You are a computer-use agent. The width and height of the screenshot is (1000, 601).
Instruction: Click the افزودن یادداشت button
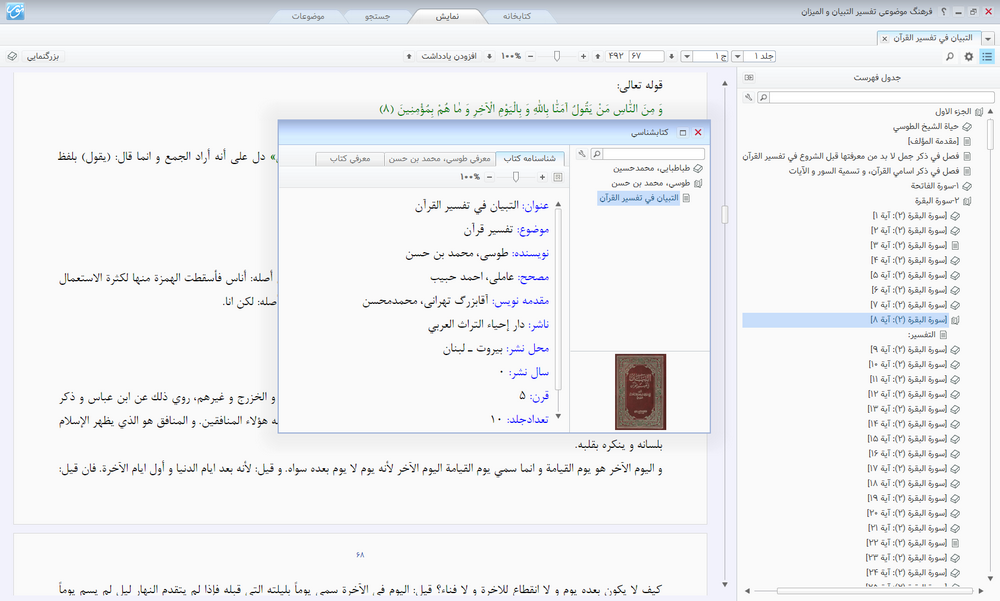[x=449, y=56]
